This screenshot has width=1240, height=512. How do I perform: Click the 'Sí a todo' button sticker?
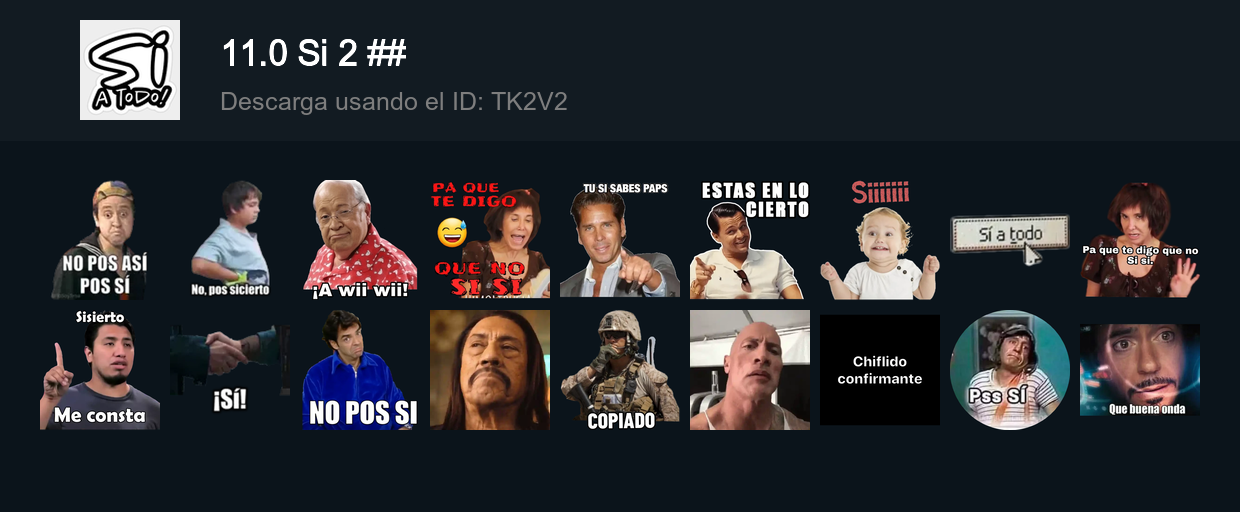[x=1010, y=240]
